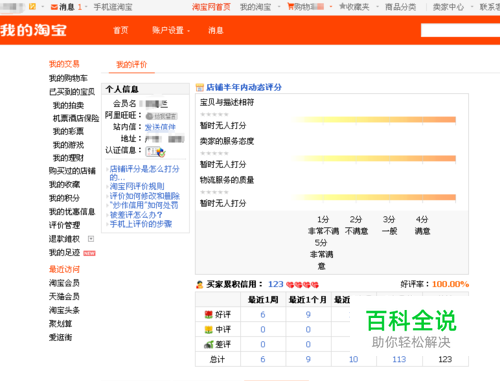Expand the 退款维权 plus toggle

click(x=91, y=239)
